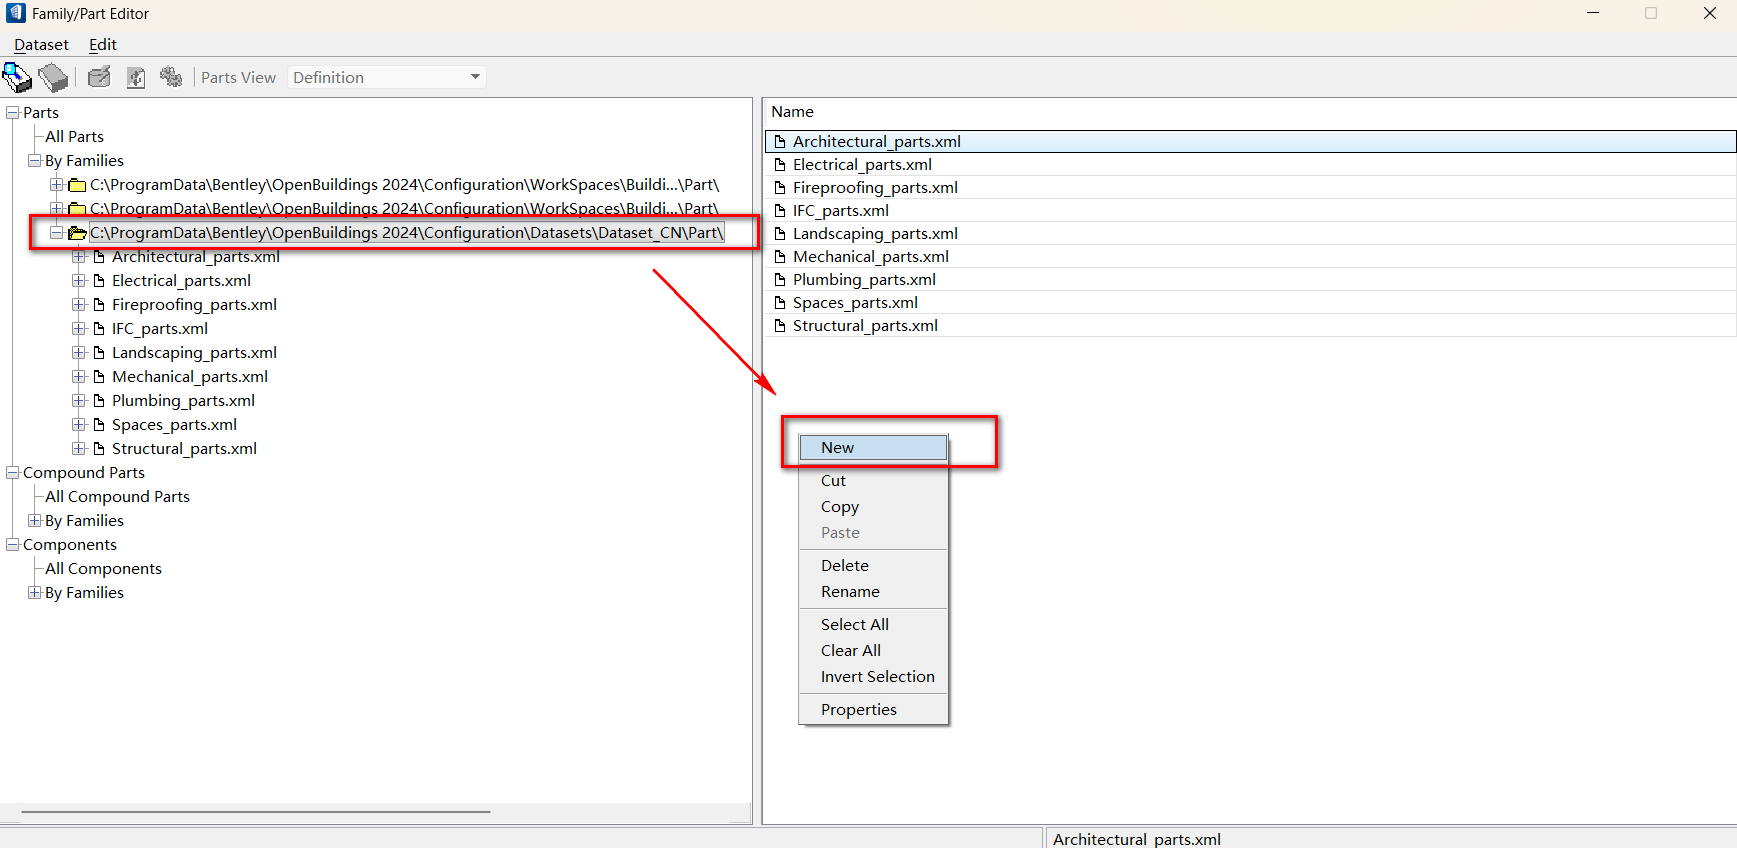Select the All Compound Parts tree node
Viewport: 1737px width, 848px height.
[117, 497]
